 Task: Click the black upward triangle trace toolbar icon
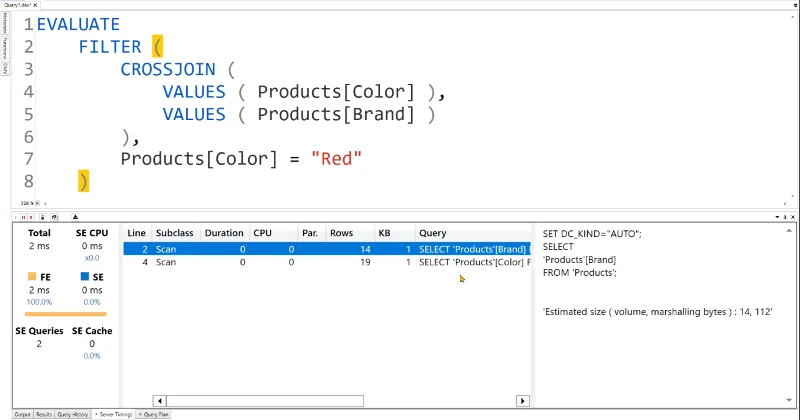coord(75,217)
